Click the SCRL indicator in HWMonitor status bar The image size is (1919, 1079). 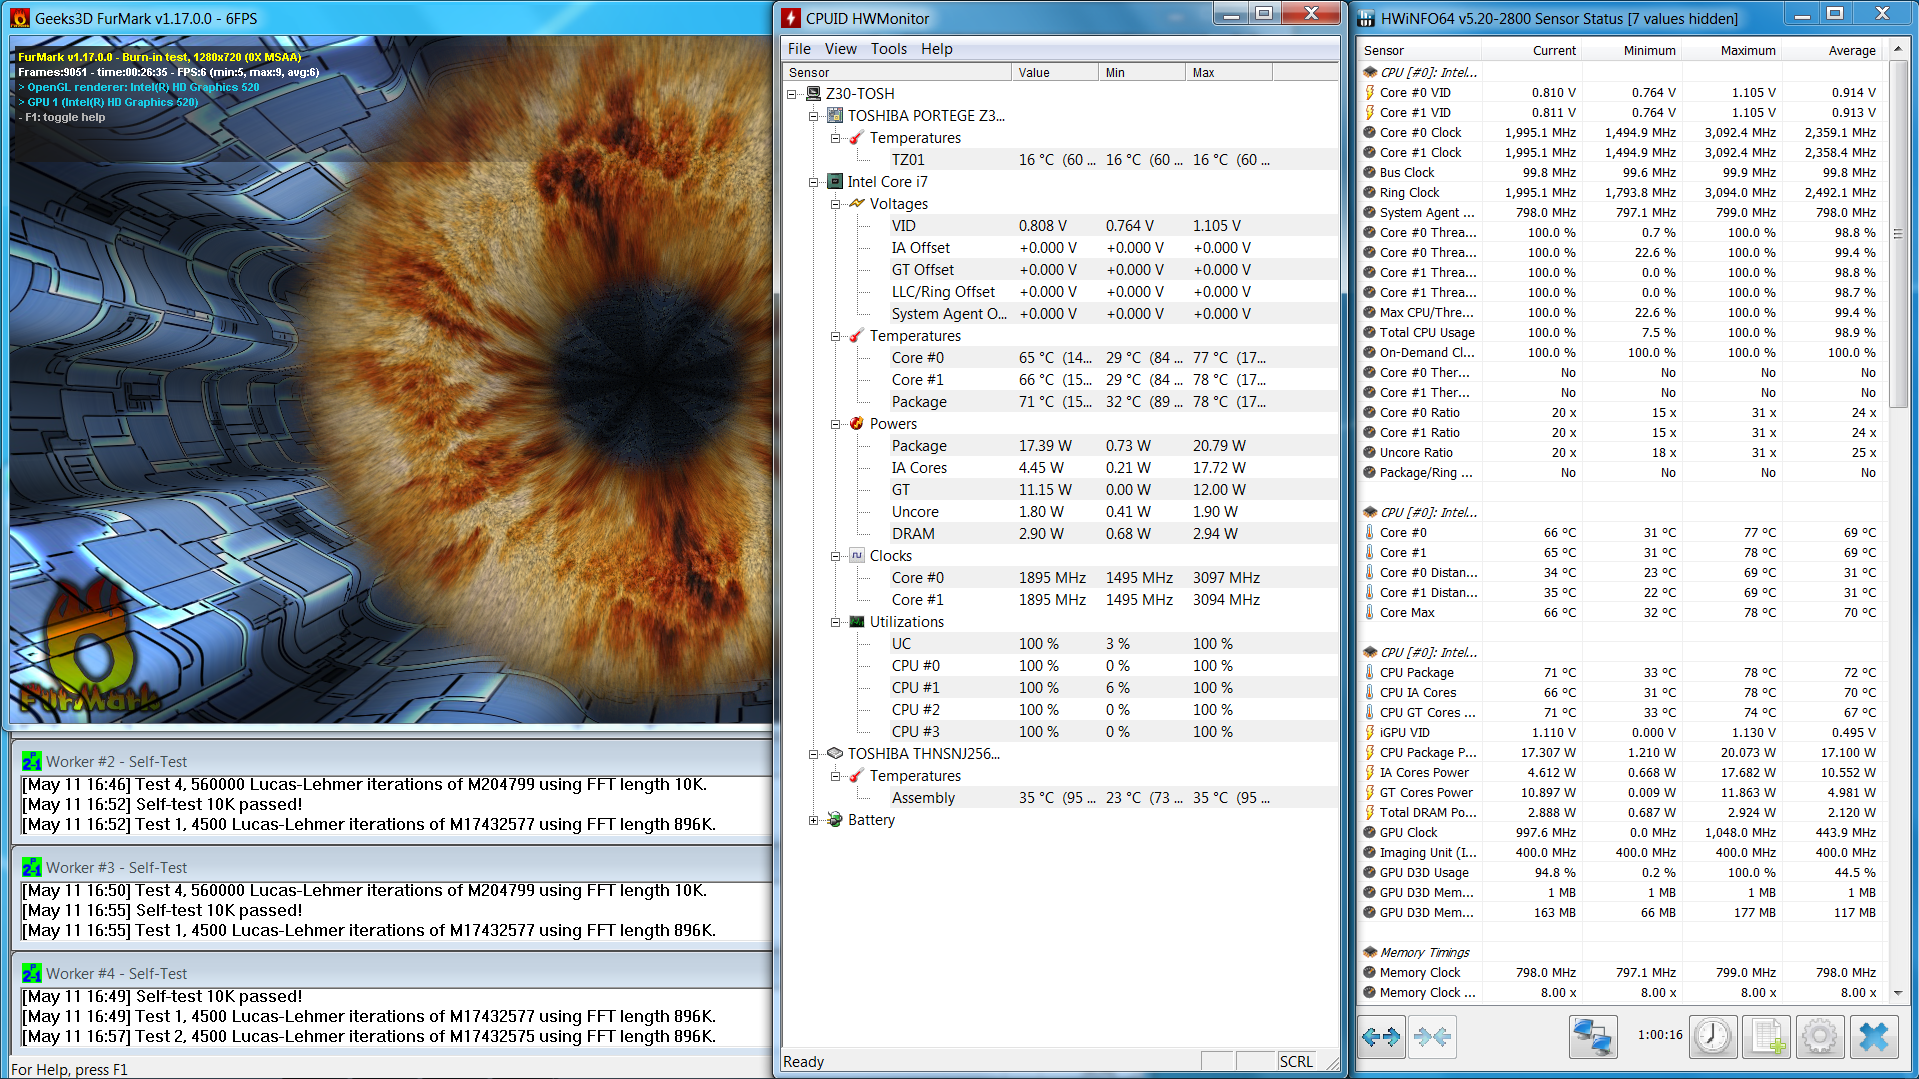pyautogui.click(x=1296, y=1062)
